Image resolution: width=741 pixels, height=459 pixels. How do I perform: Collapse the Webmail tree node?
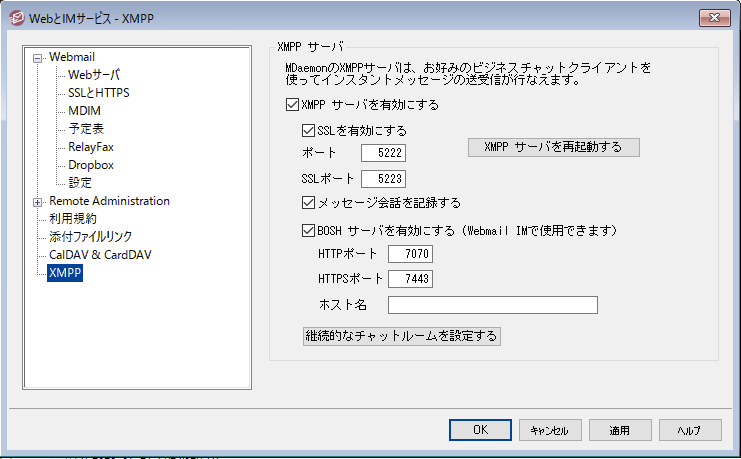[37, 59]
